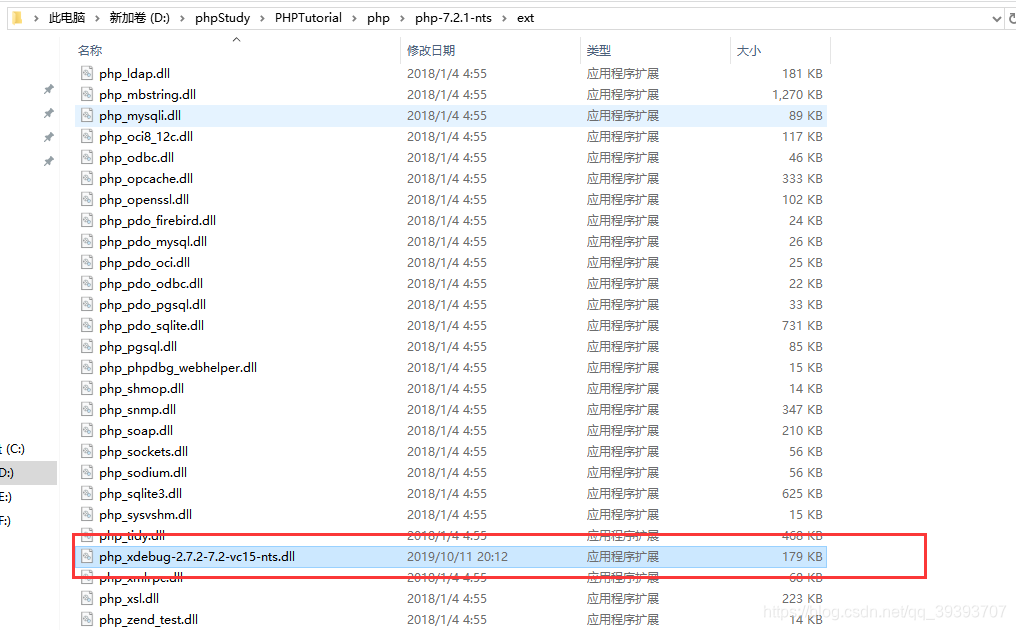The height and width of the screenshot is (630, 1016).
Task: Select F:) drive in navigation pane
Action: (6, 520)
